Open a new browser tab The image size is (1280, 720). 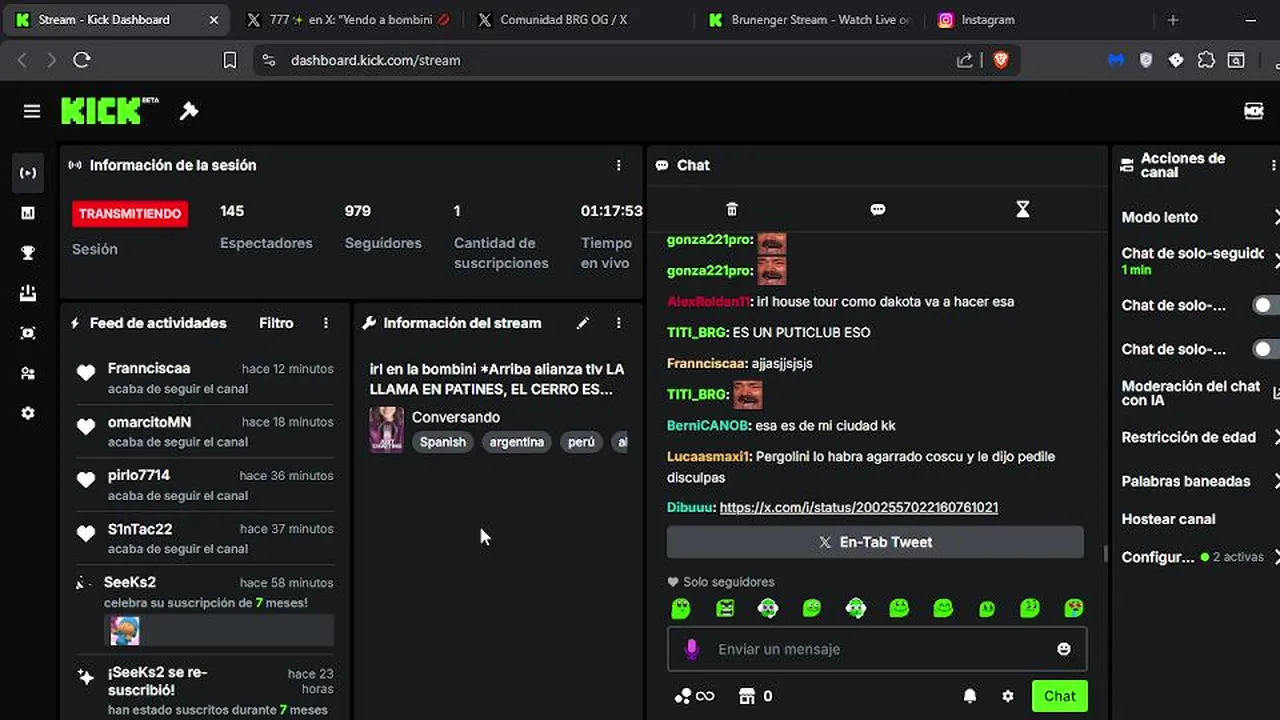click(1173, 20)
